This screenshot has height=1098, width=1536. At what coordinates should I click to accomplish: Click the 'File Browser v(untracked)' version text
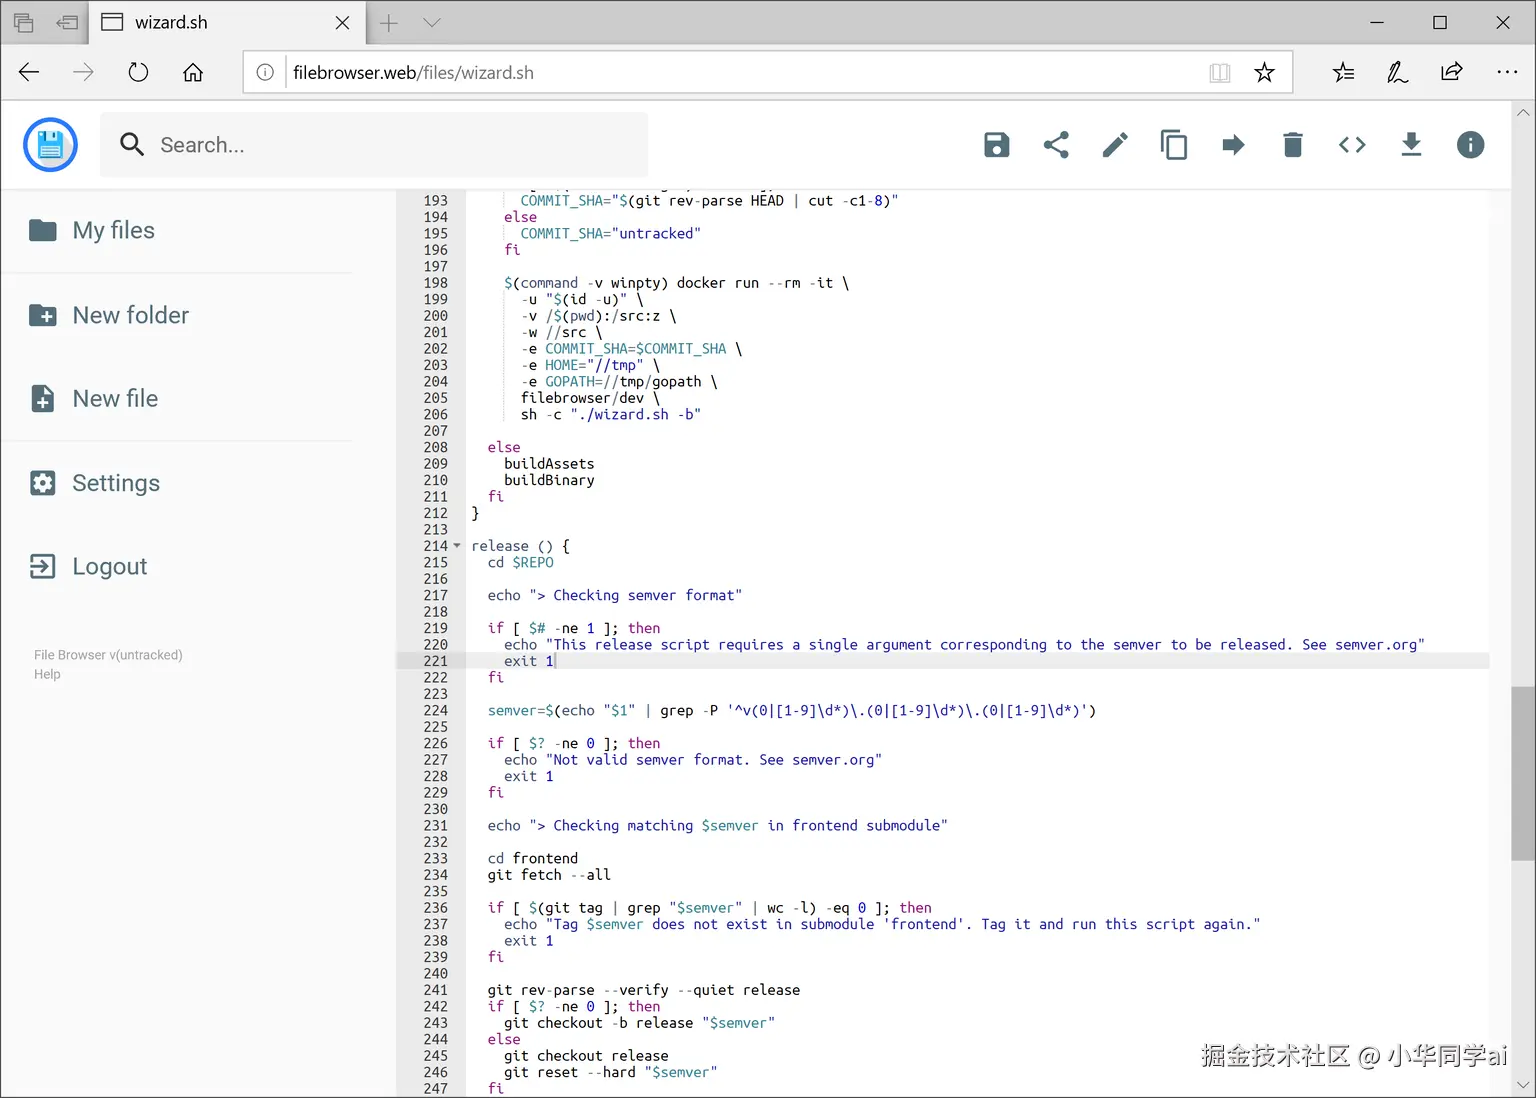[108, 655]
